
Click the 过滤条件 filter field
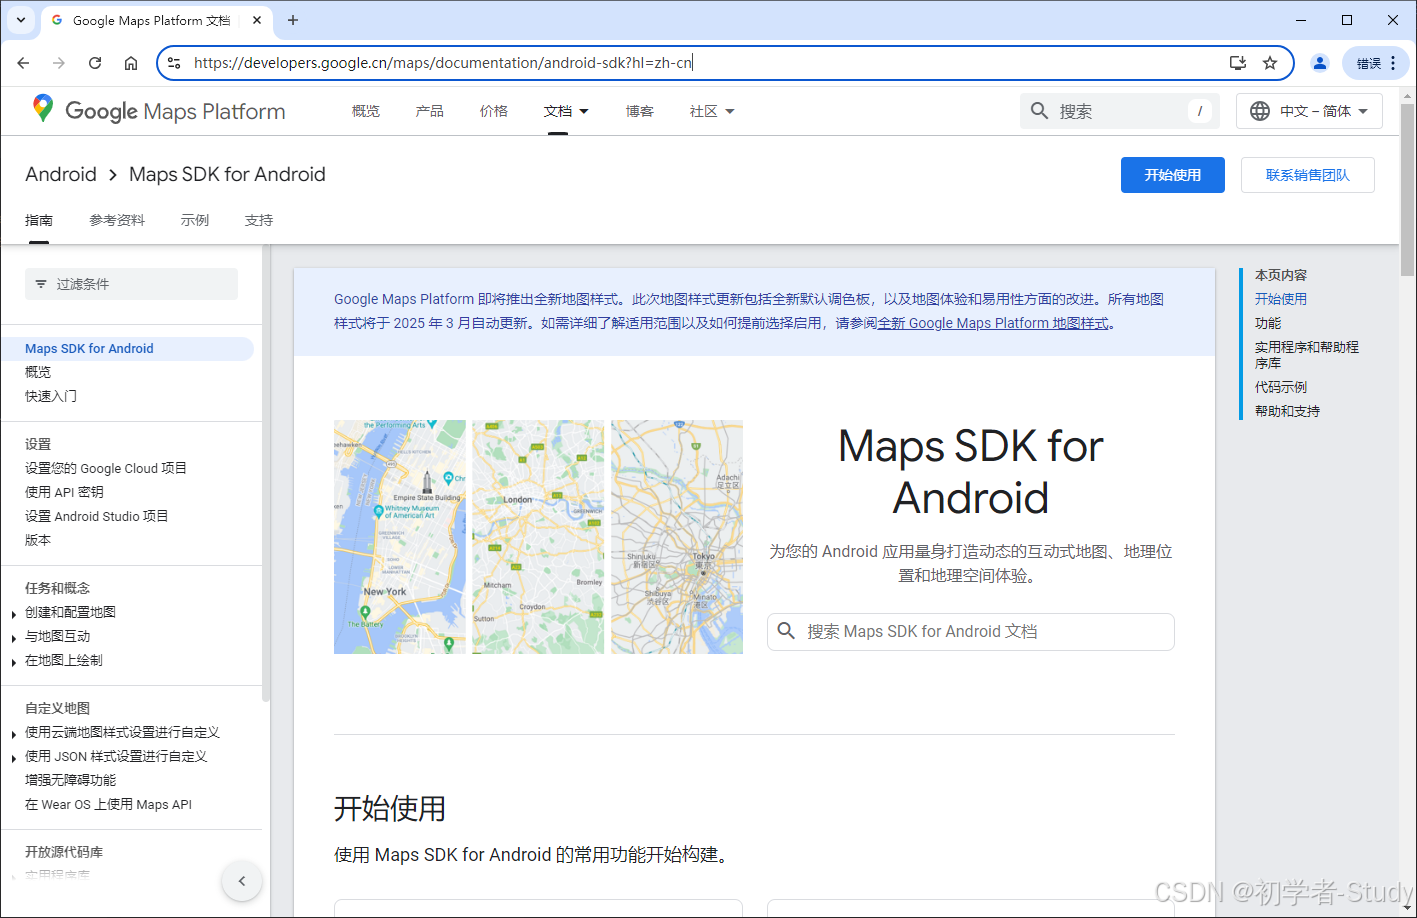132,284
